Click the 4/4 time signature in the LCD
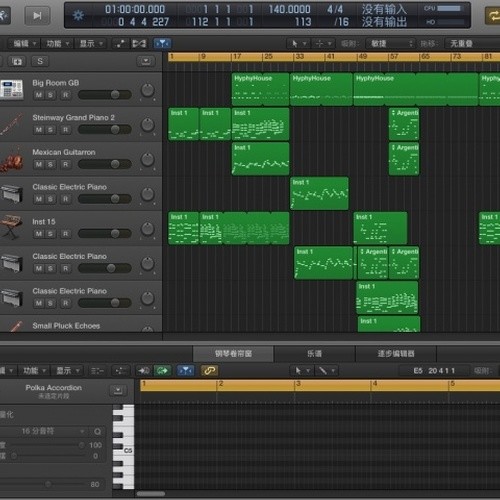Screen dimensions: 500x500 click(335, 9)
